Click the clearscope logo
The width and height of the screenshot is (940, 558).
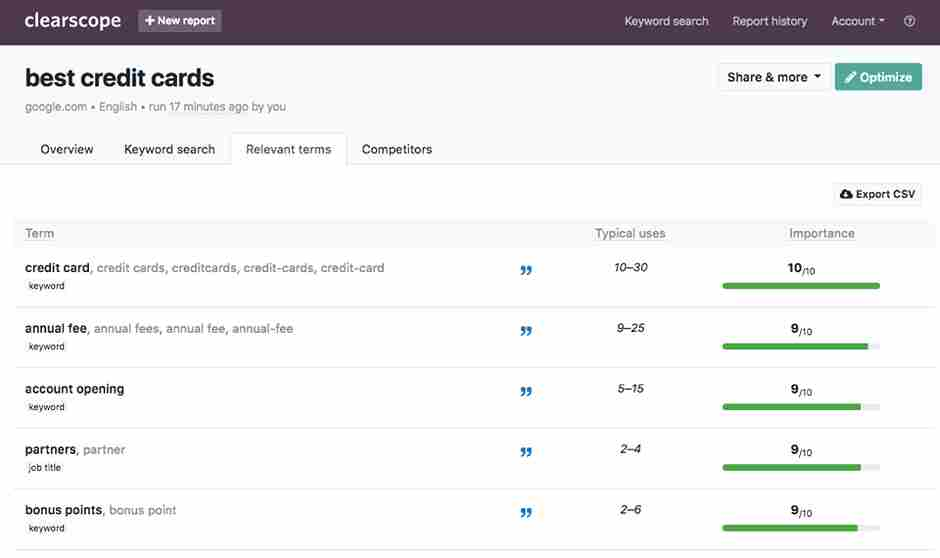pos(73,20)
